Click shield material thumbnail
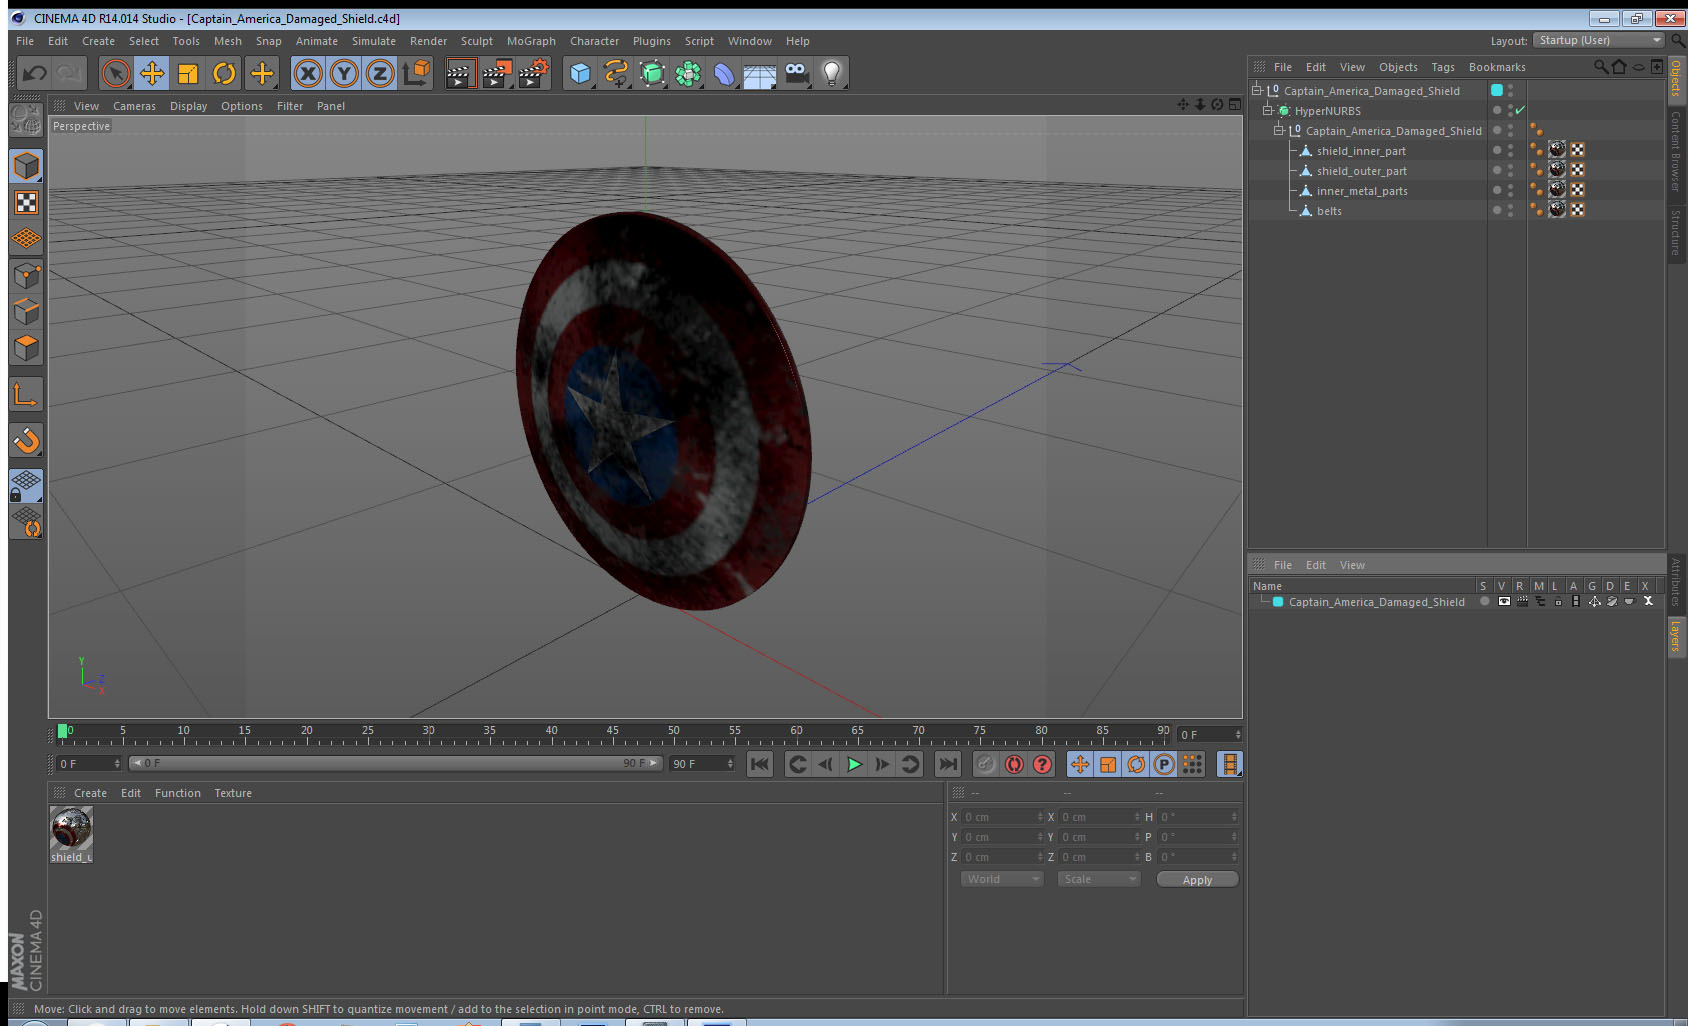 click(x=71, y=828)
